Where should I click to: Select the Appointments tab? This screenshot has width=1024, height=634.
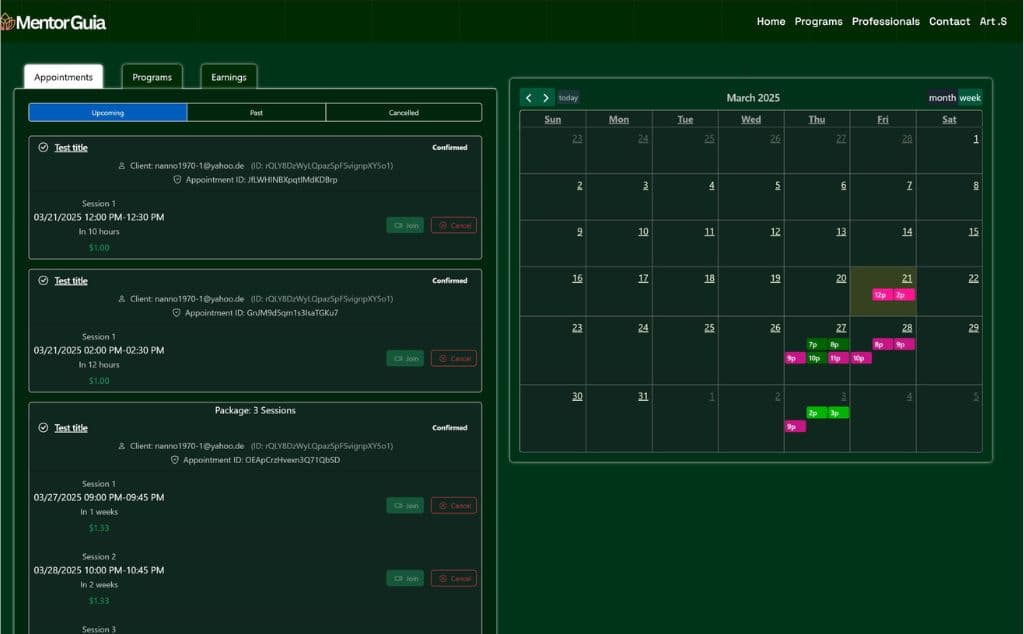(63, 76)
